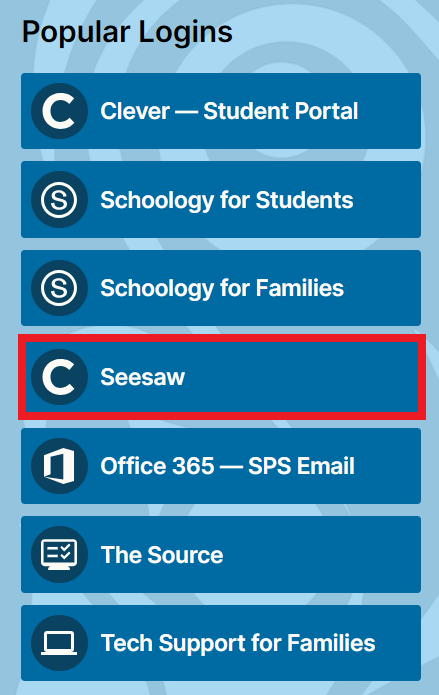Click the Clever C logo icon
The width and height of the screenshot is (439, 695).
(59, 111)
